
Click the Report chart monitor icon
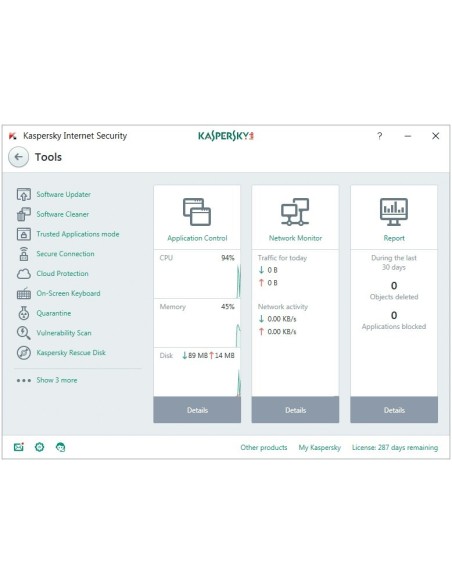point(394,212)
